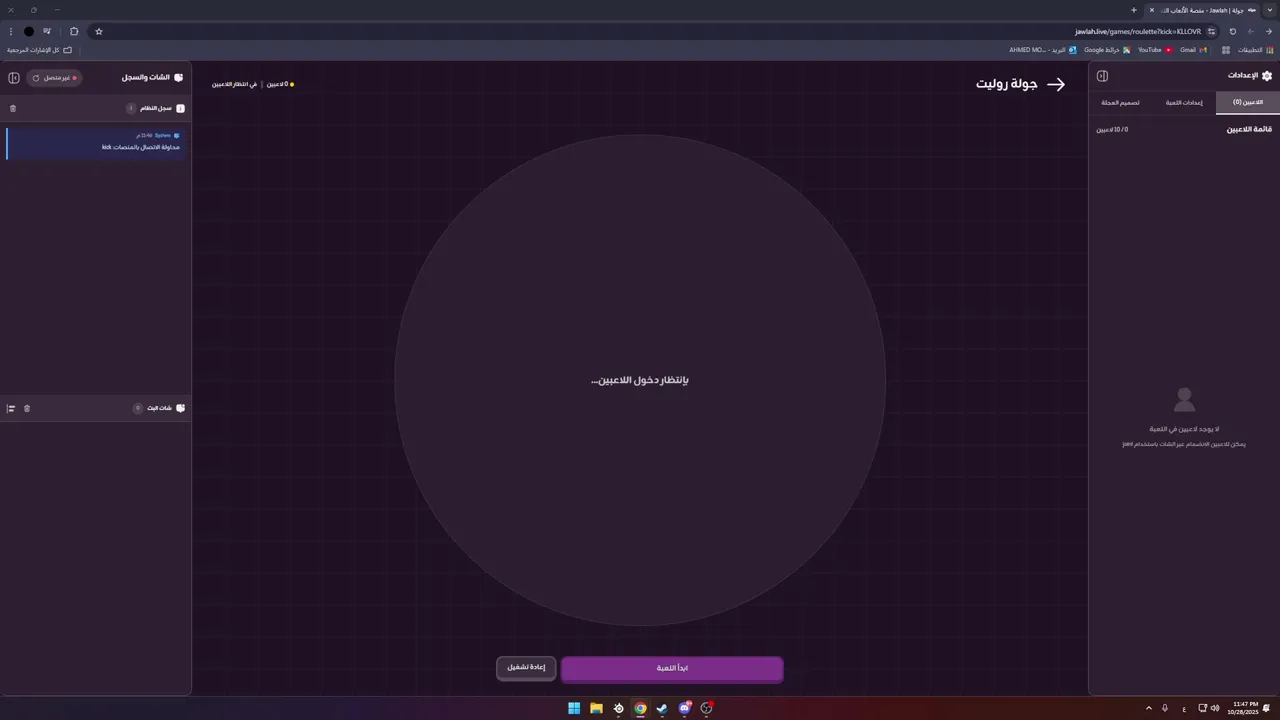
Task: Open the التطبيقات apps bookmark
Action: click(1256, 50)
